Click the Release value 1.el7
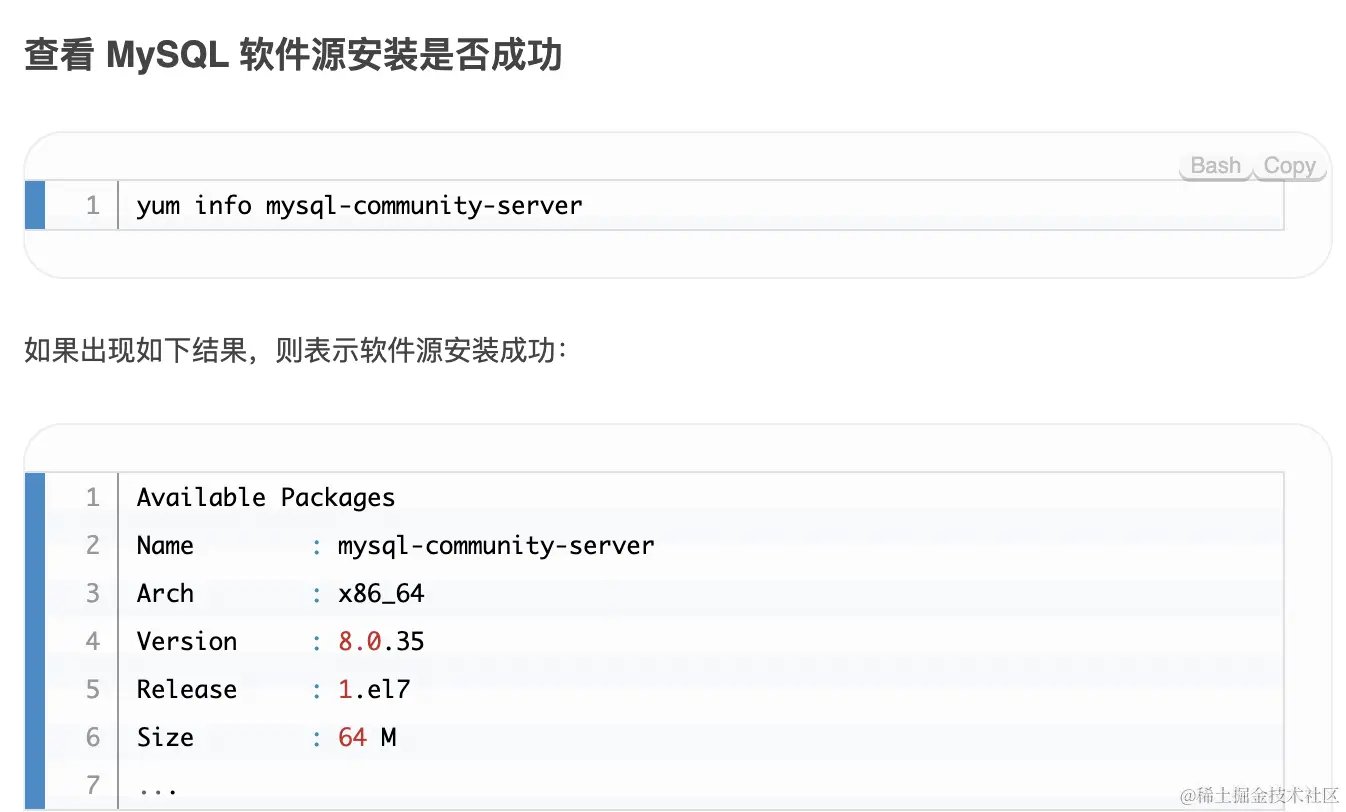Image resolution: width=1346 pixels, height=812 pixels. [x=374, y=690]
